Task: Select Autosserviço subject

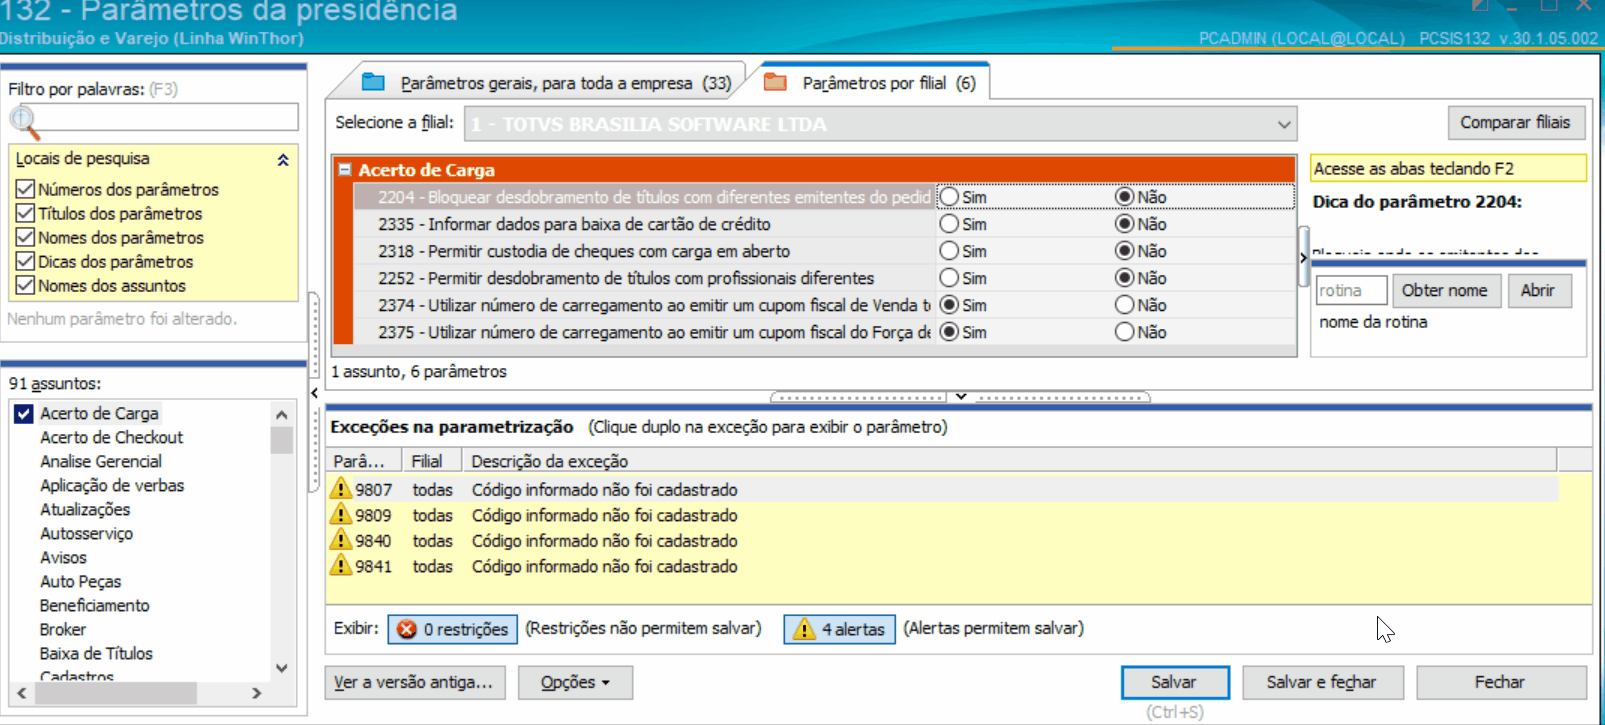Action: coord(86,533)
